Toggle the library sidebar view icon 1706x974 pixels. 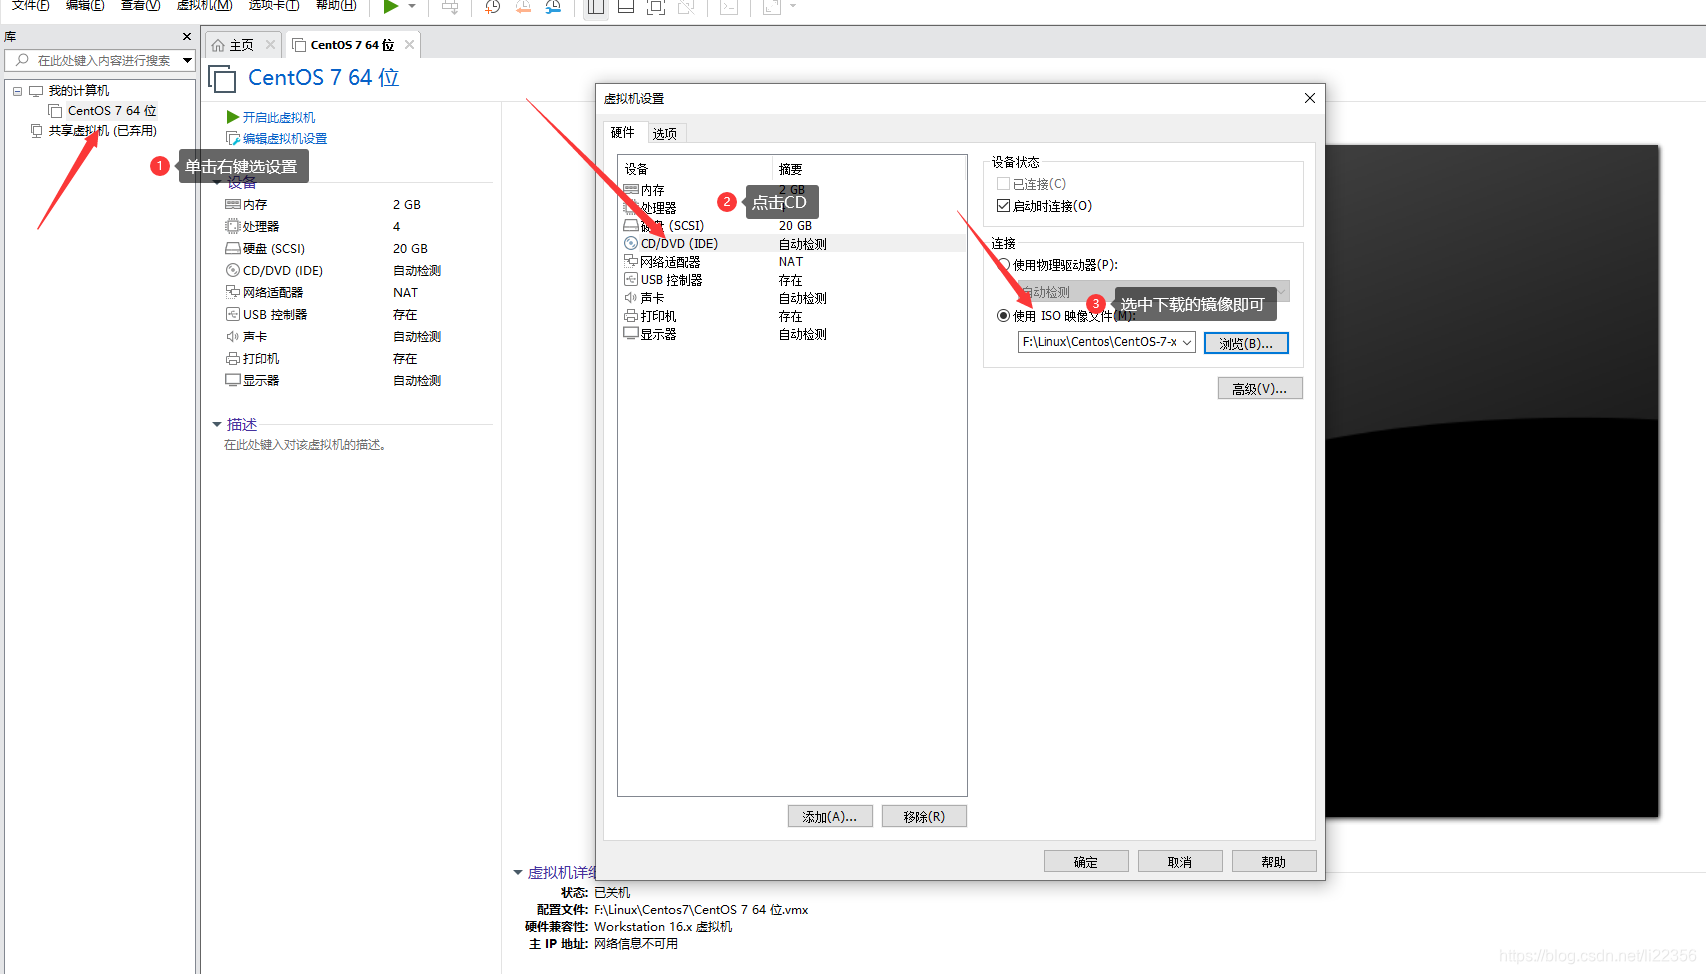(x=596, y=7)
